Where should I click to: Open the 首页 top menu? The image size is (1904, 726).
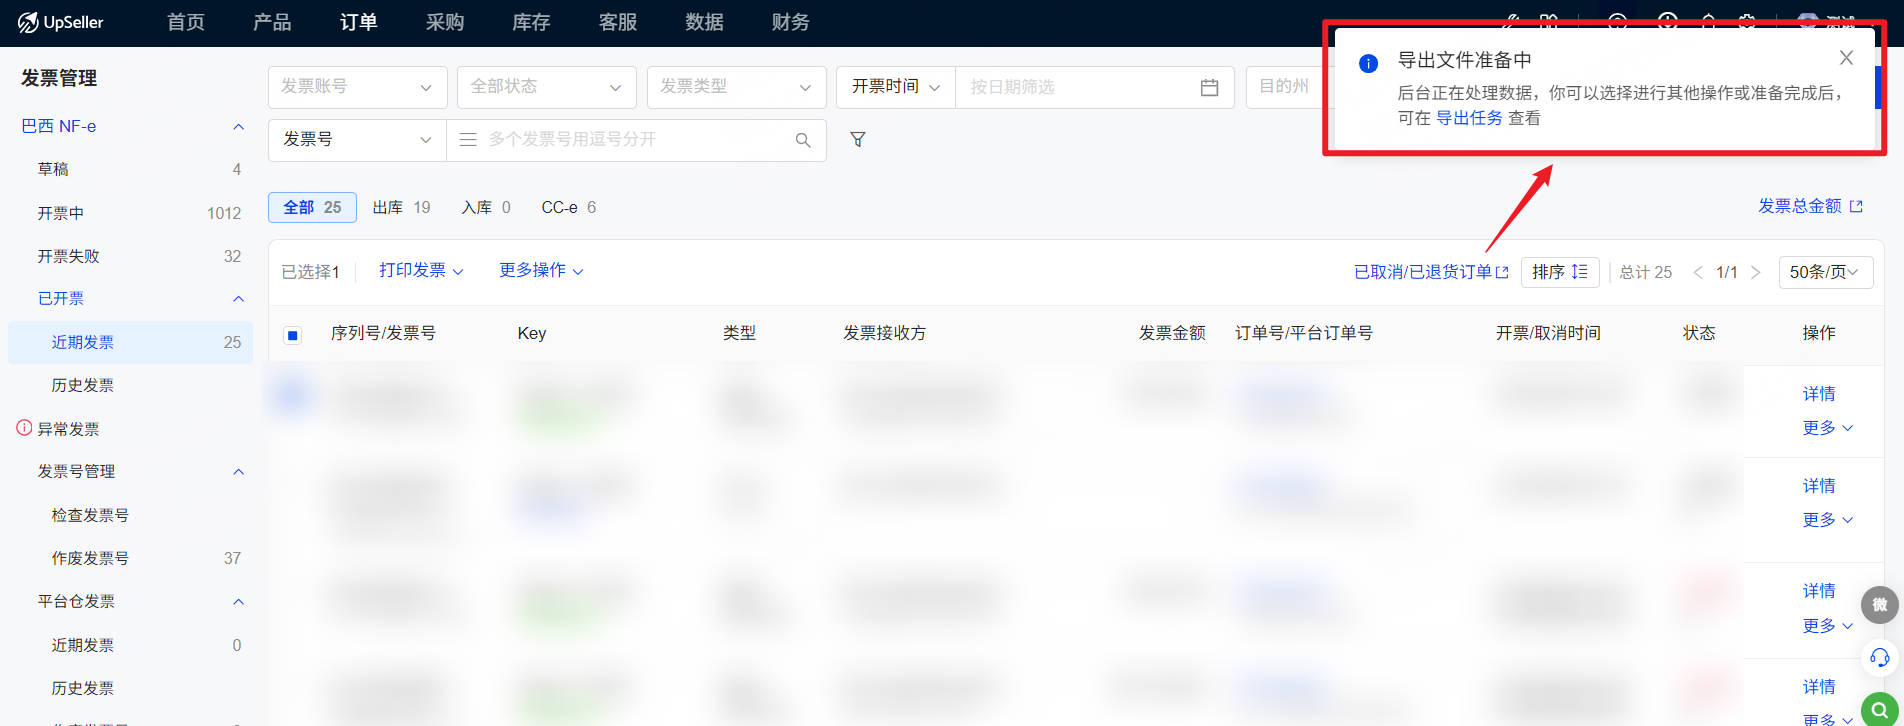click(186, 22)
